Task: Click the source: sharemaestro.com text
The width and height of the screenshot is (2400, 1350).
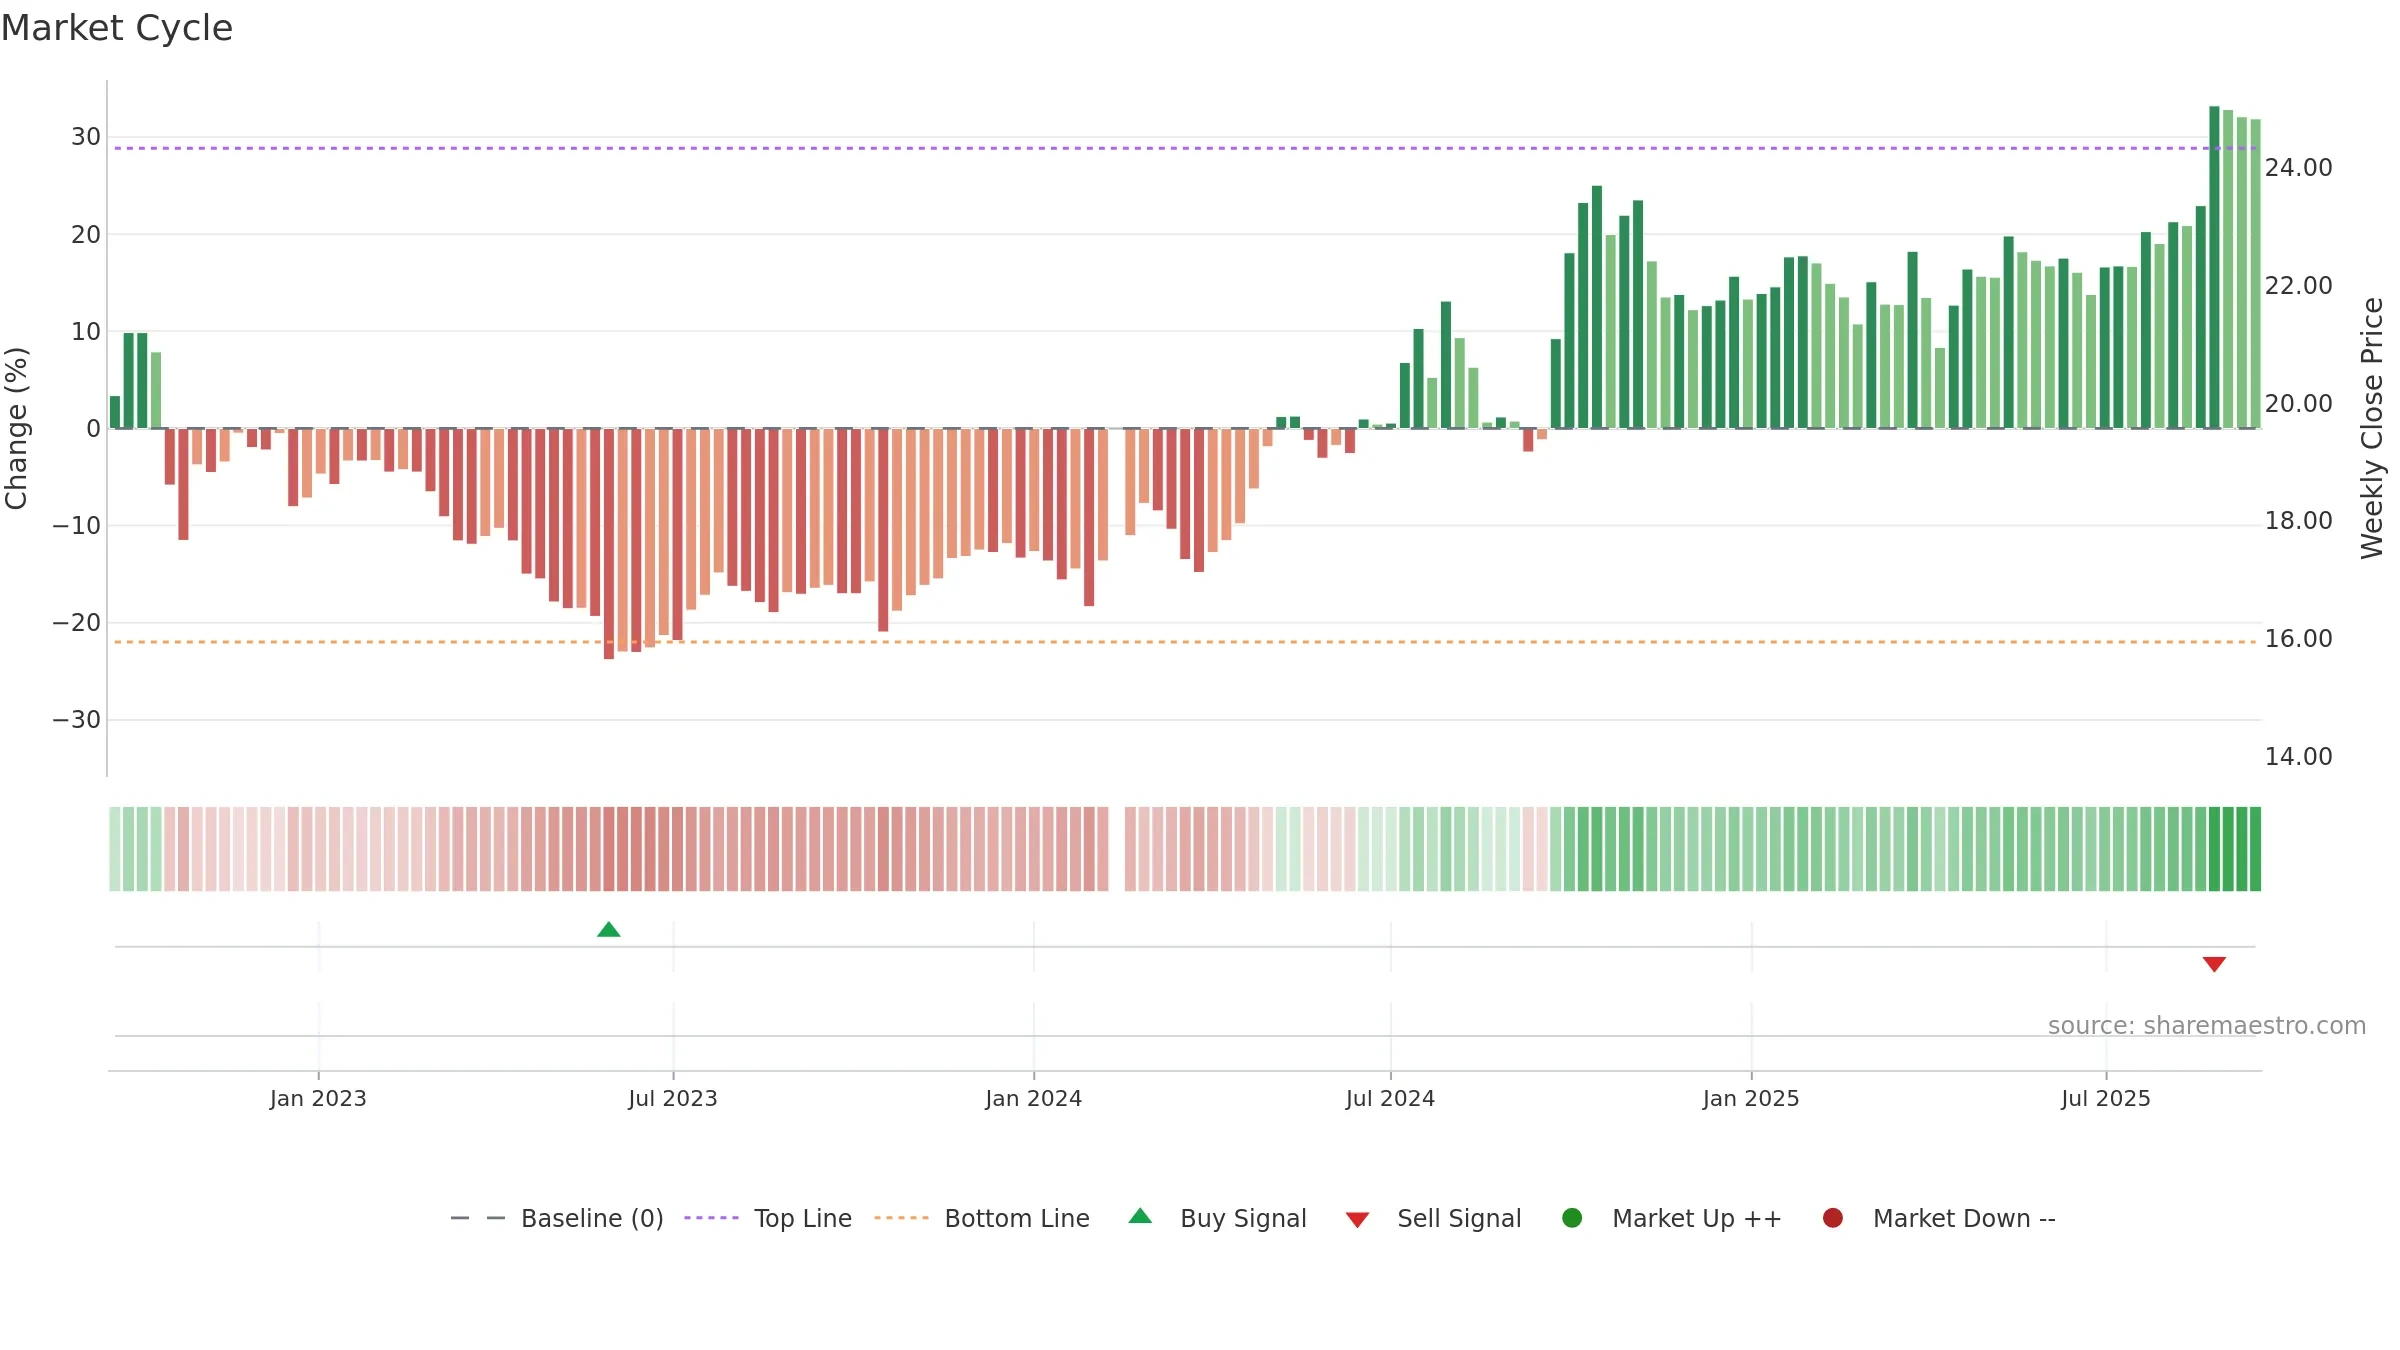Action: click(2207, 1025)
